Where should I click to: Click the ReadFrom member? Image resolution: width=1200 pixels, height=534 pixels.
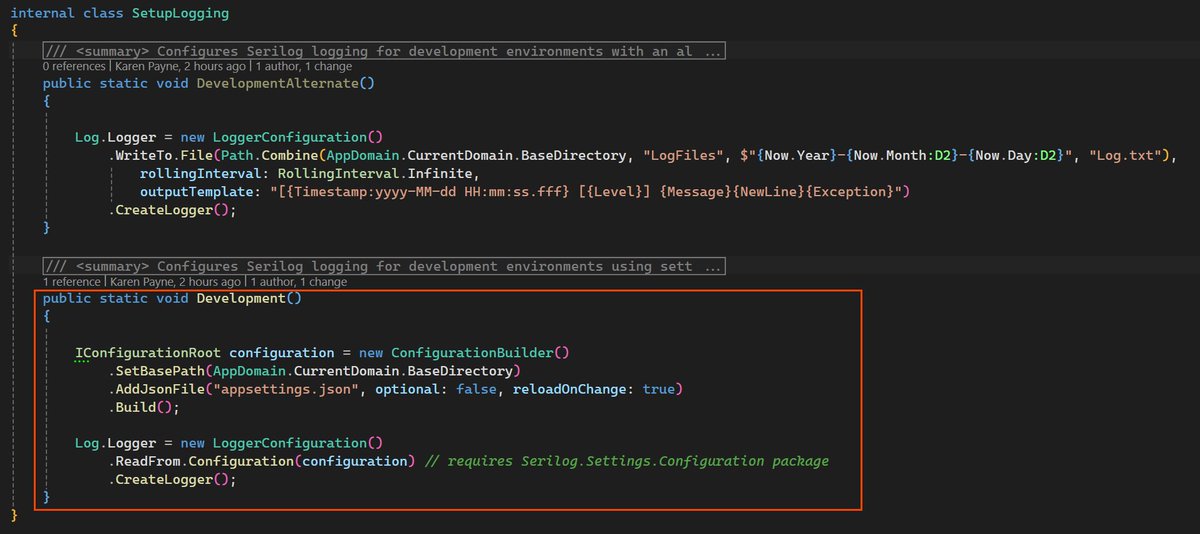[148, 461]
